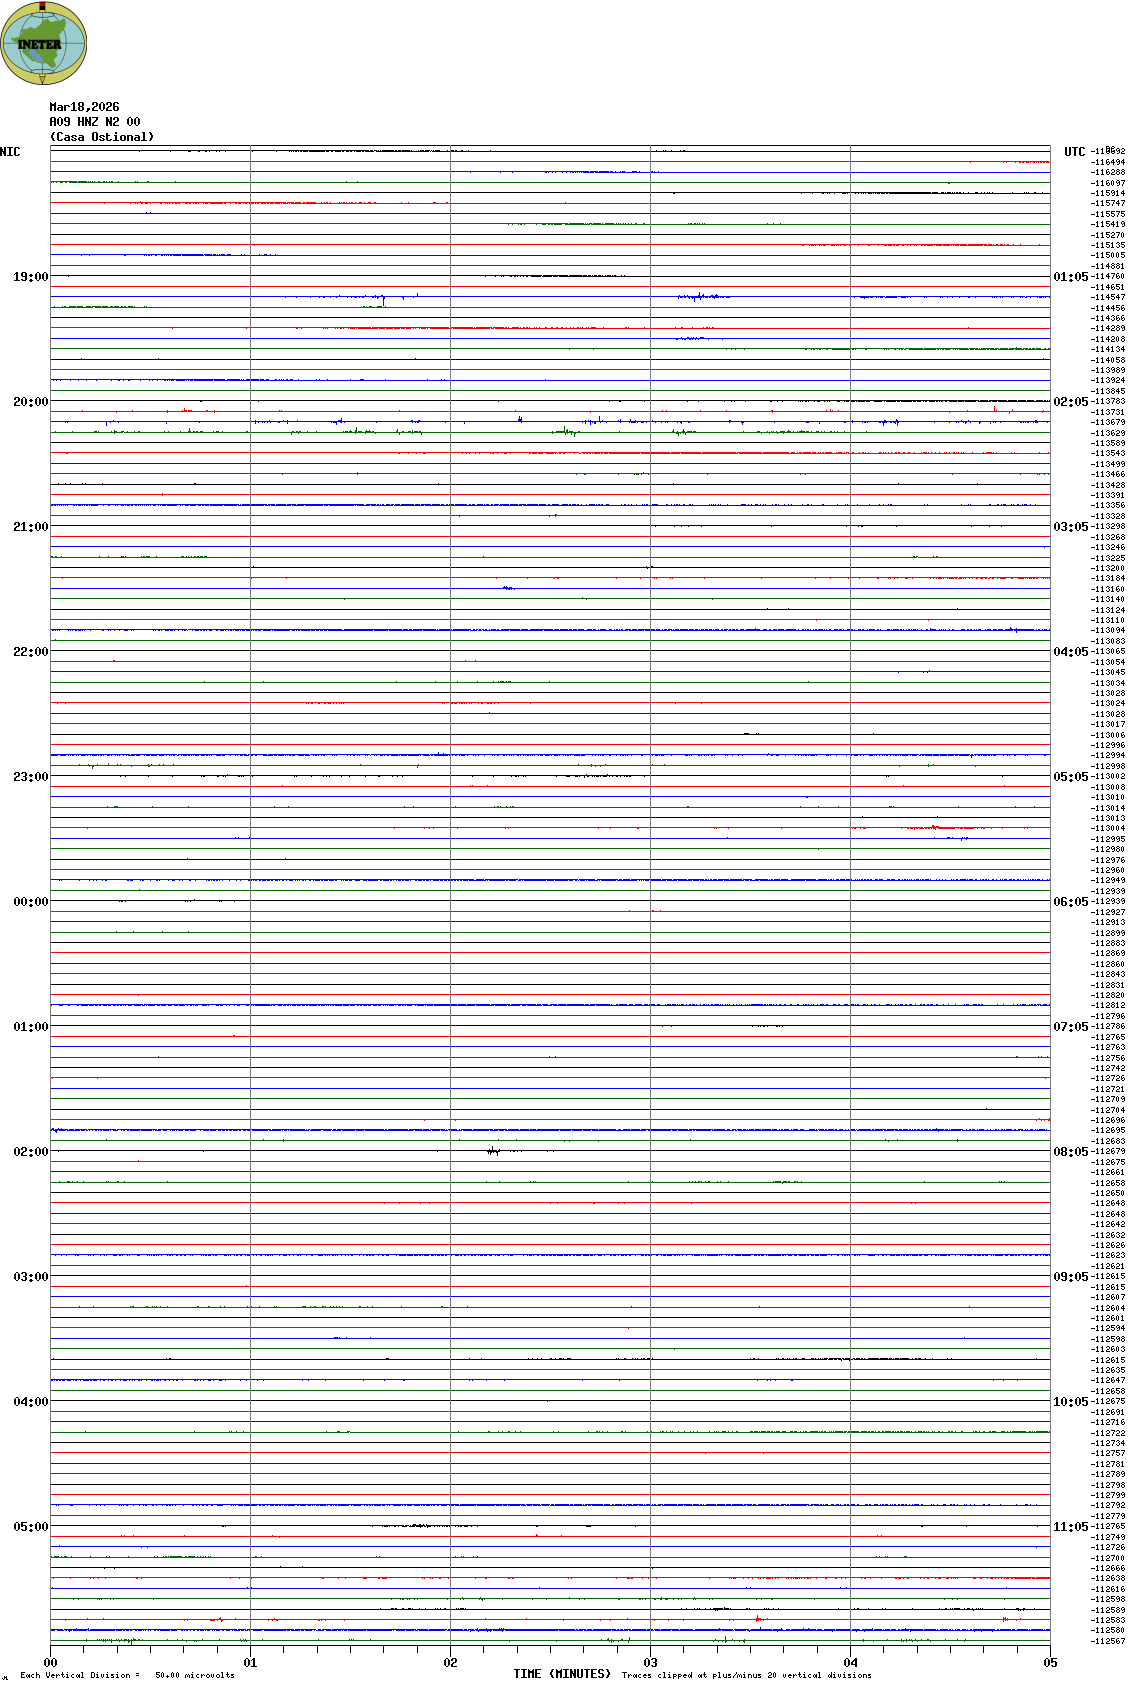Click the 01 minute tick label
The width and height of the screenshot is (1130, 1689).
click(250, 1663)
